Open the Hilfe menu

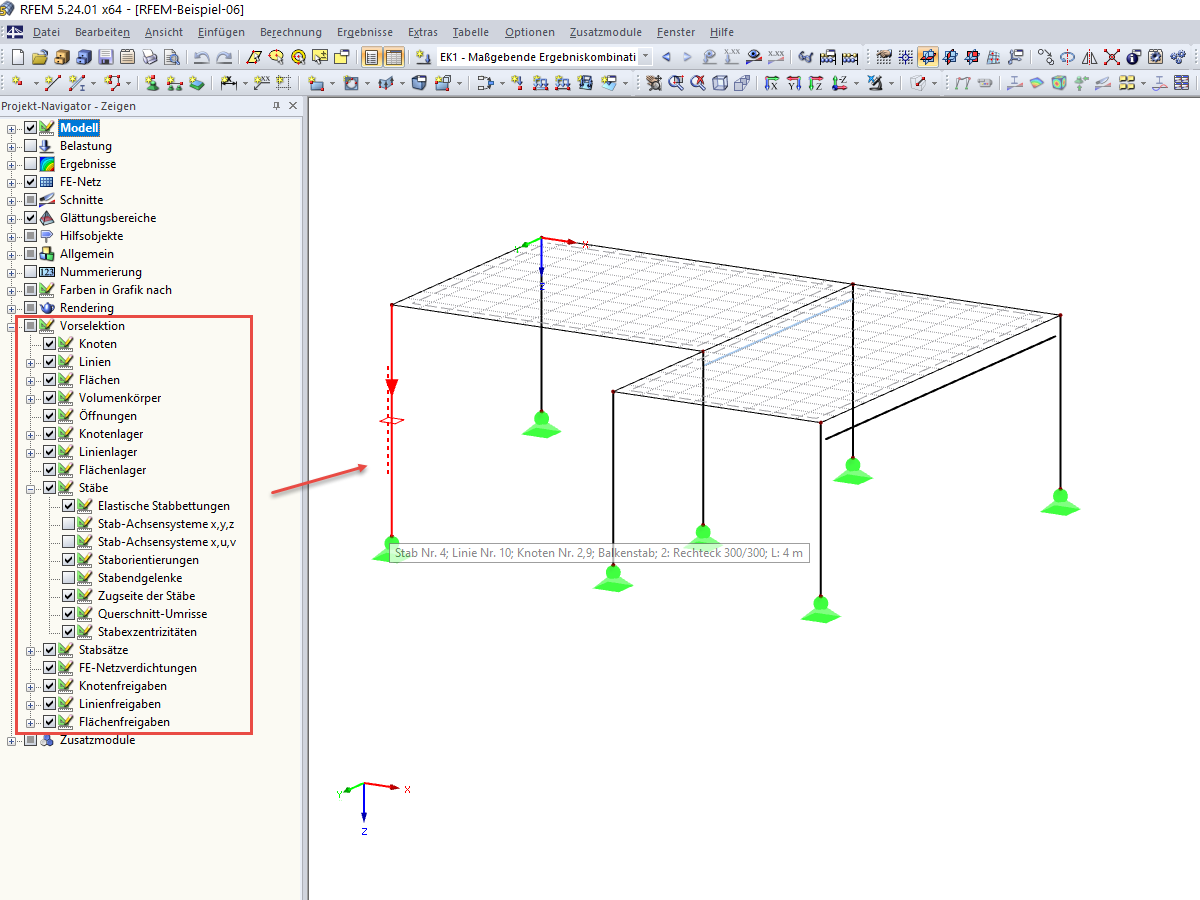tap(721, 32)
